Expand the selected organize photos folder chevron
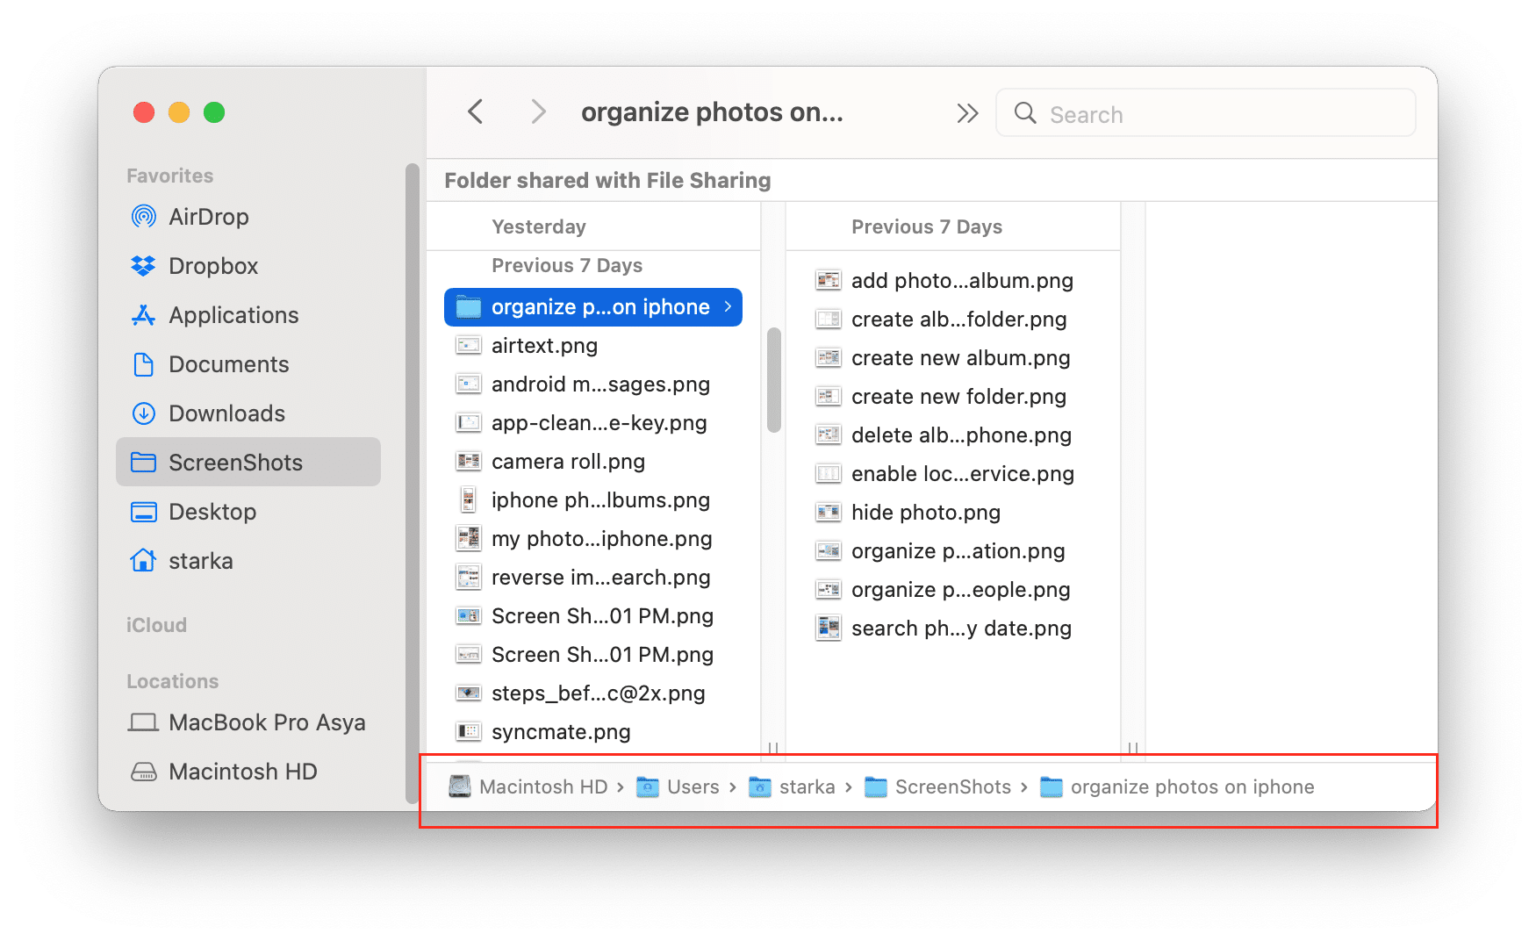Viewport: 1536px width, 941px height. click(x=729, y=307)
